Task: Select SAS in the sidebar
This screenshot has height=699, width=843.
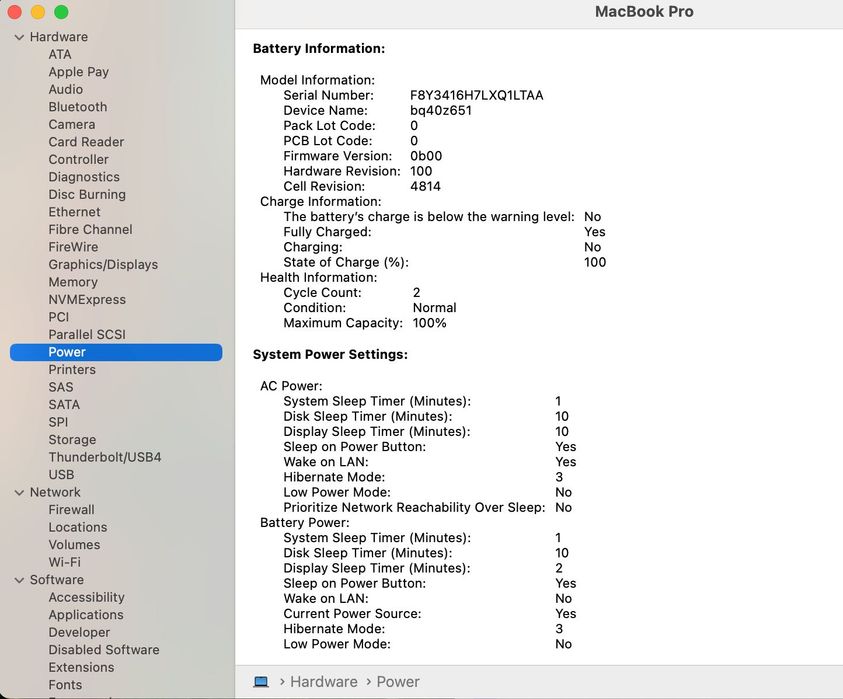Action: point(61,387)
